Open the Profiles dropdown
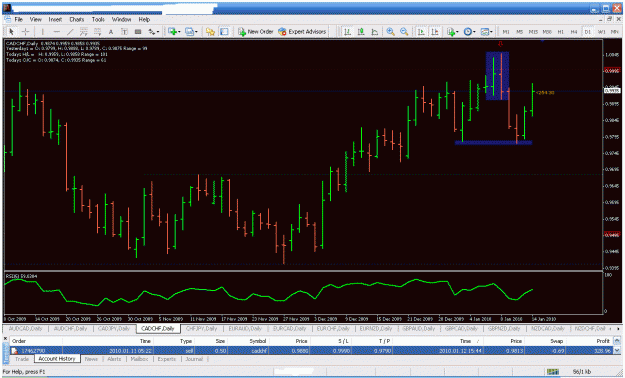This screenshot has width=625, height=378. [191, 32]
